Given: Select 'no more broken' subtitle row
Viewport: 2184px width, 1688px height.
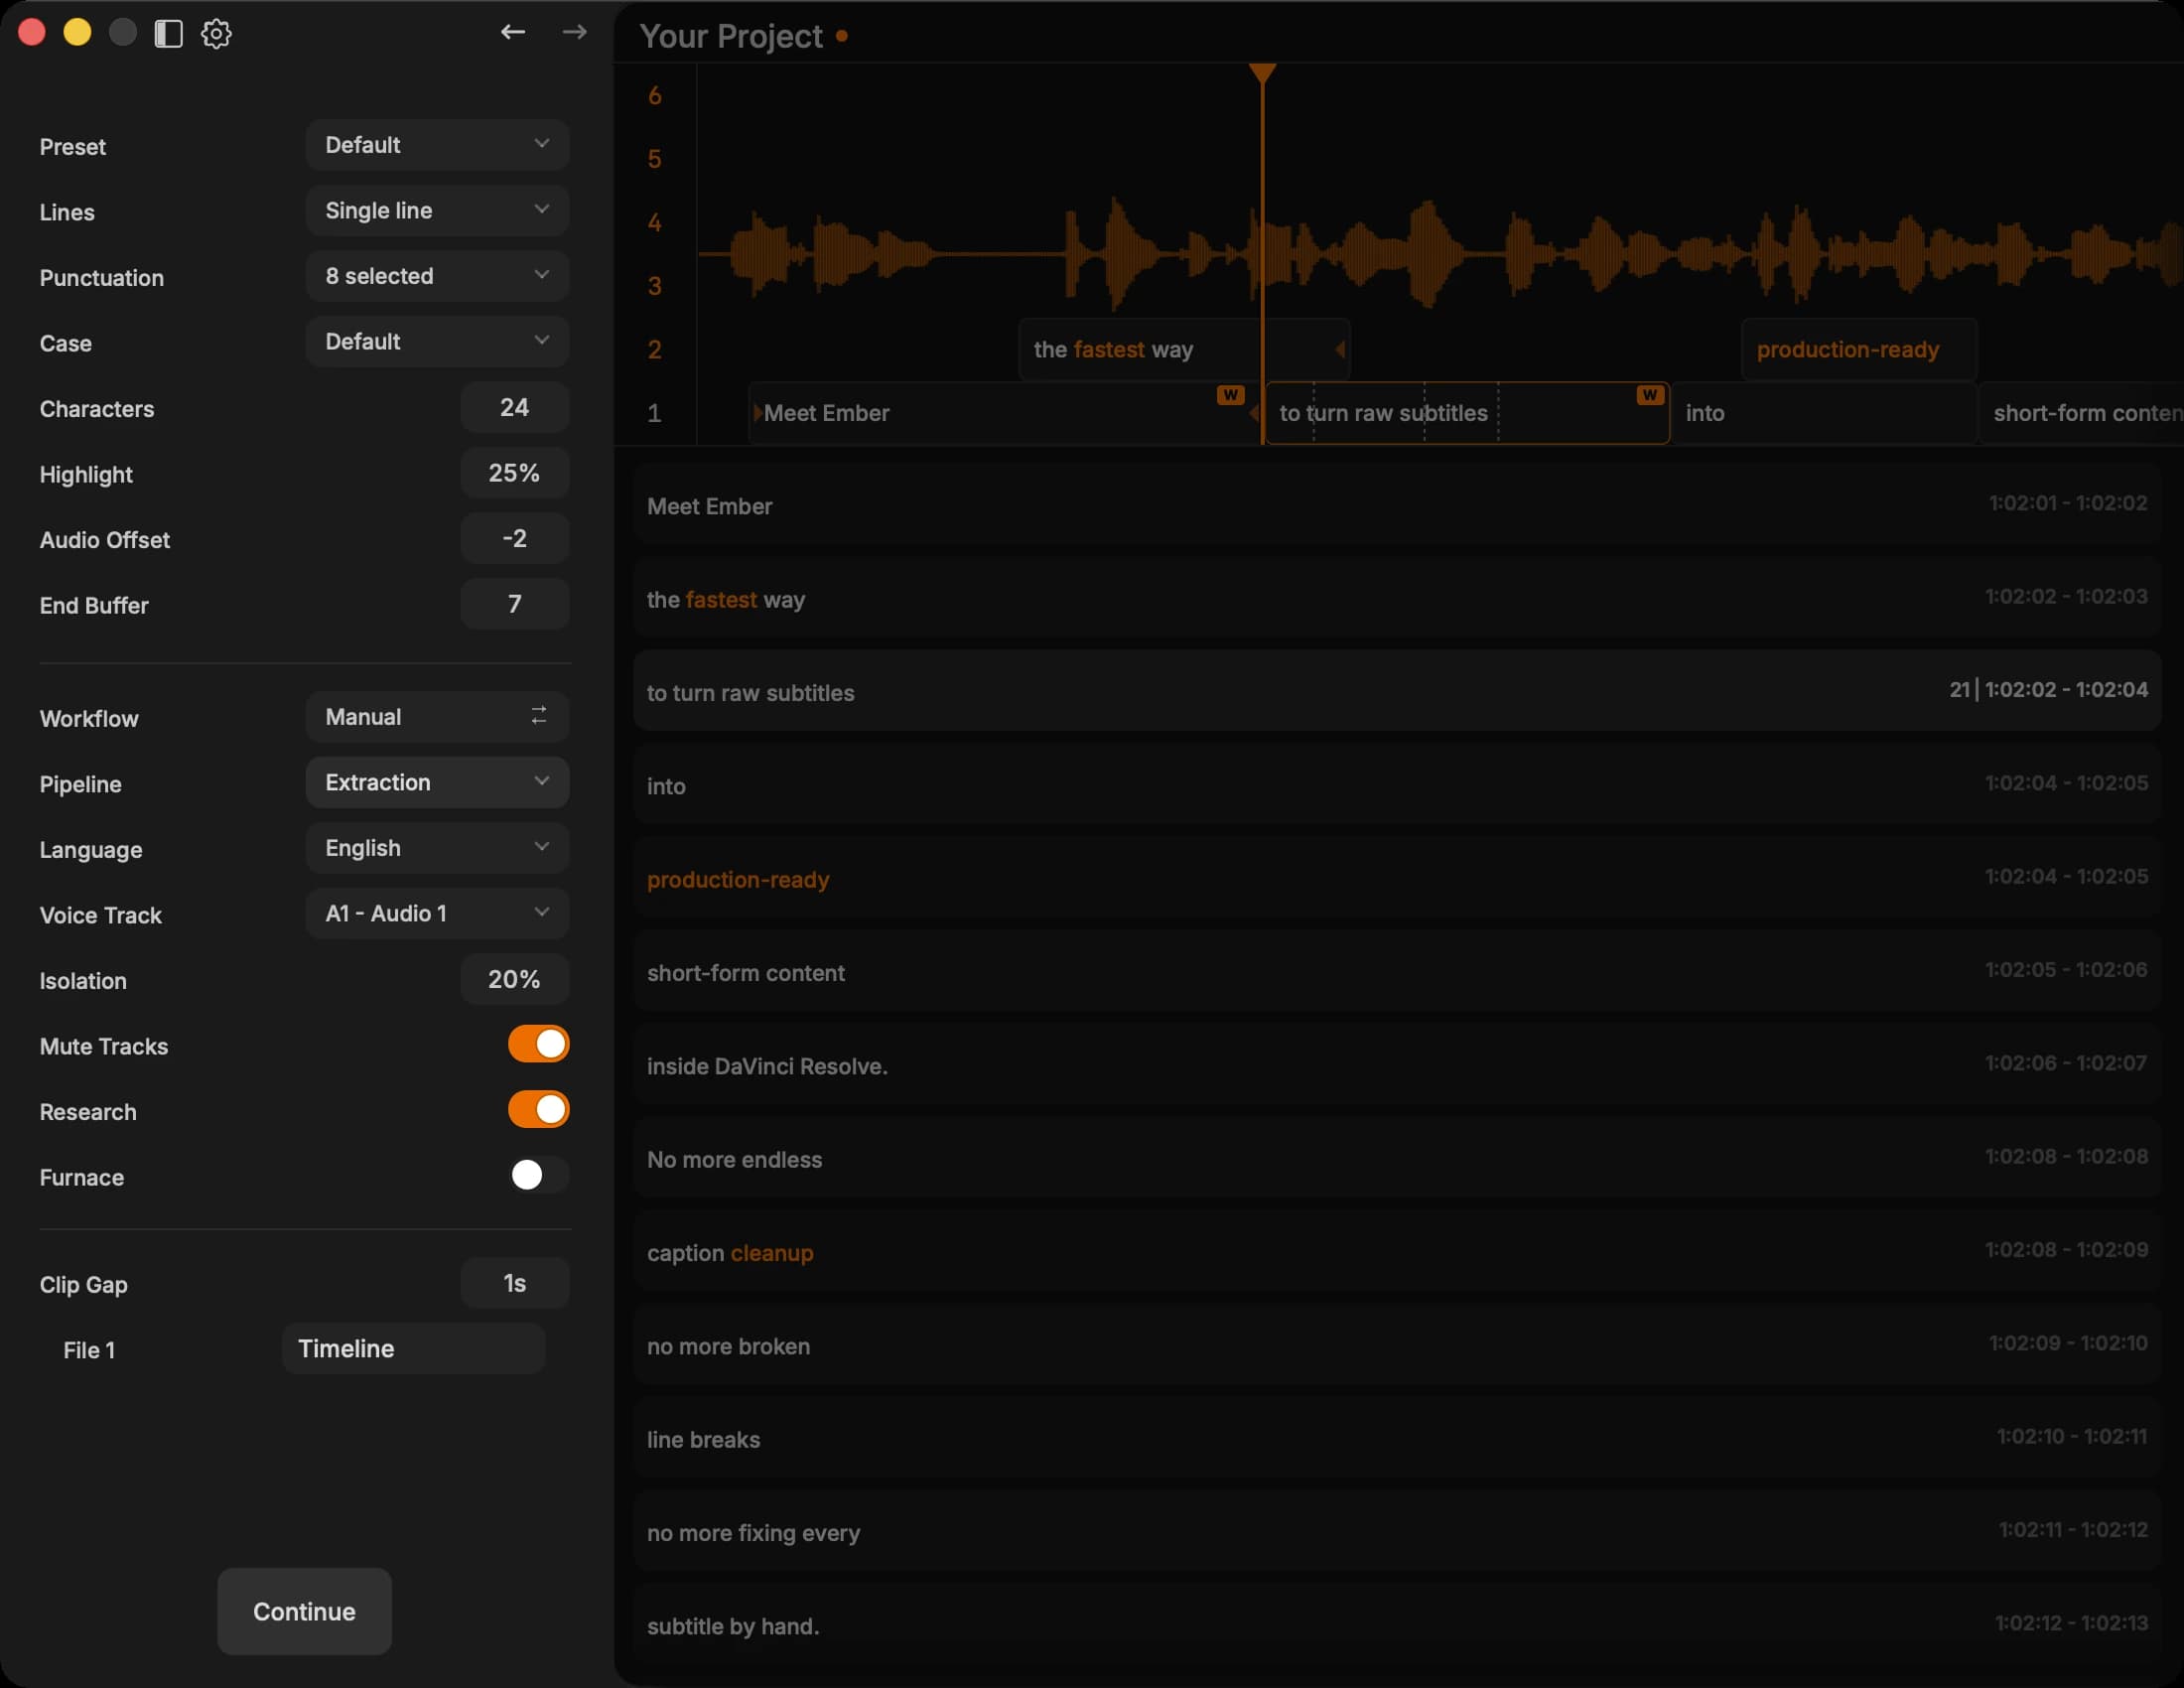Looking at the screenshot, I should (x=1397, y=1345).
